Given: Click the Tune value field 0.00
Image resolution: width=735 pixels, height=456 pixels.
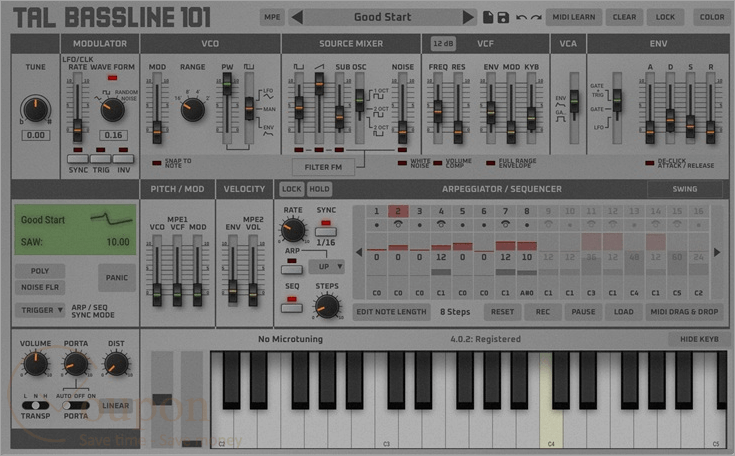Looking at the screenshot, I should click(x=36, y=135).
